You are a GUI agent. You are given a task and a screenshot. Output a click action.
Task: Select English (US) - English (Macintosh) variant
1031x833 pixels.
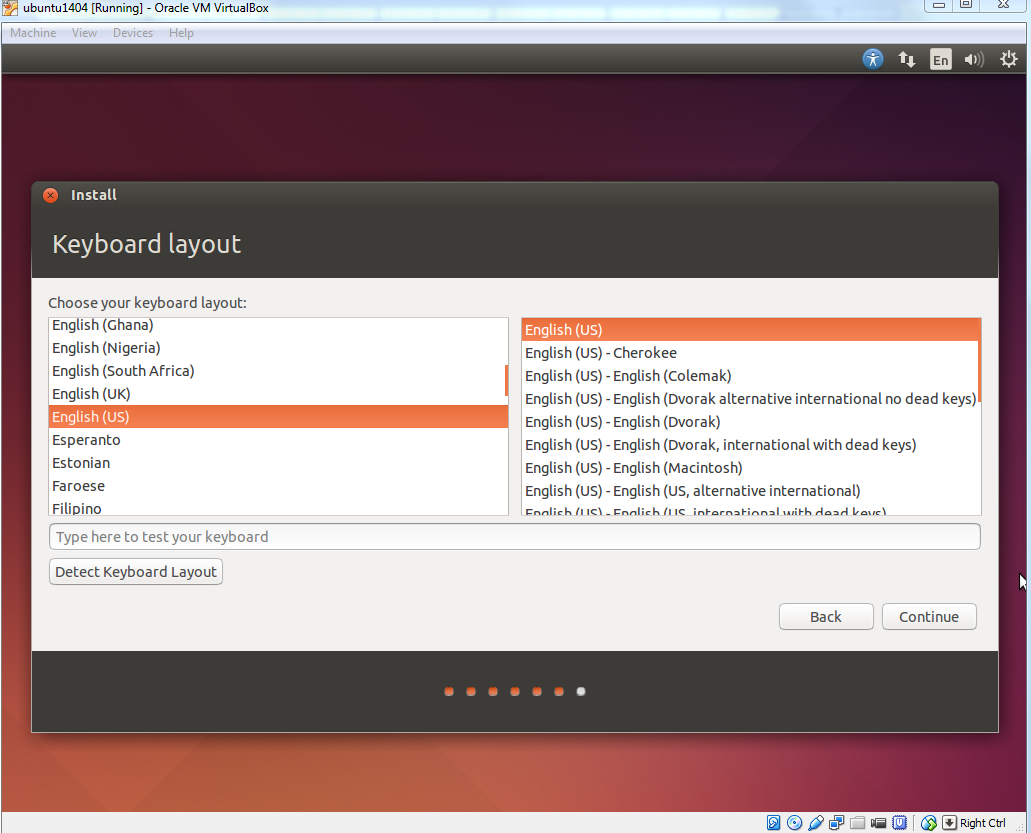(x=750, y=468)
